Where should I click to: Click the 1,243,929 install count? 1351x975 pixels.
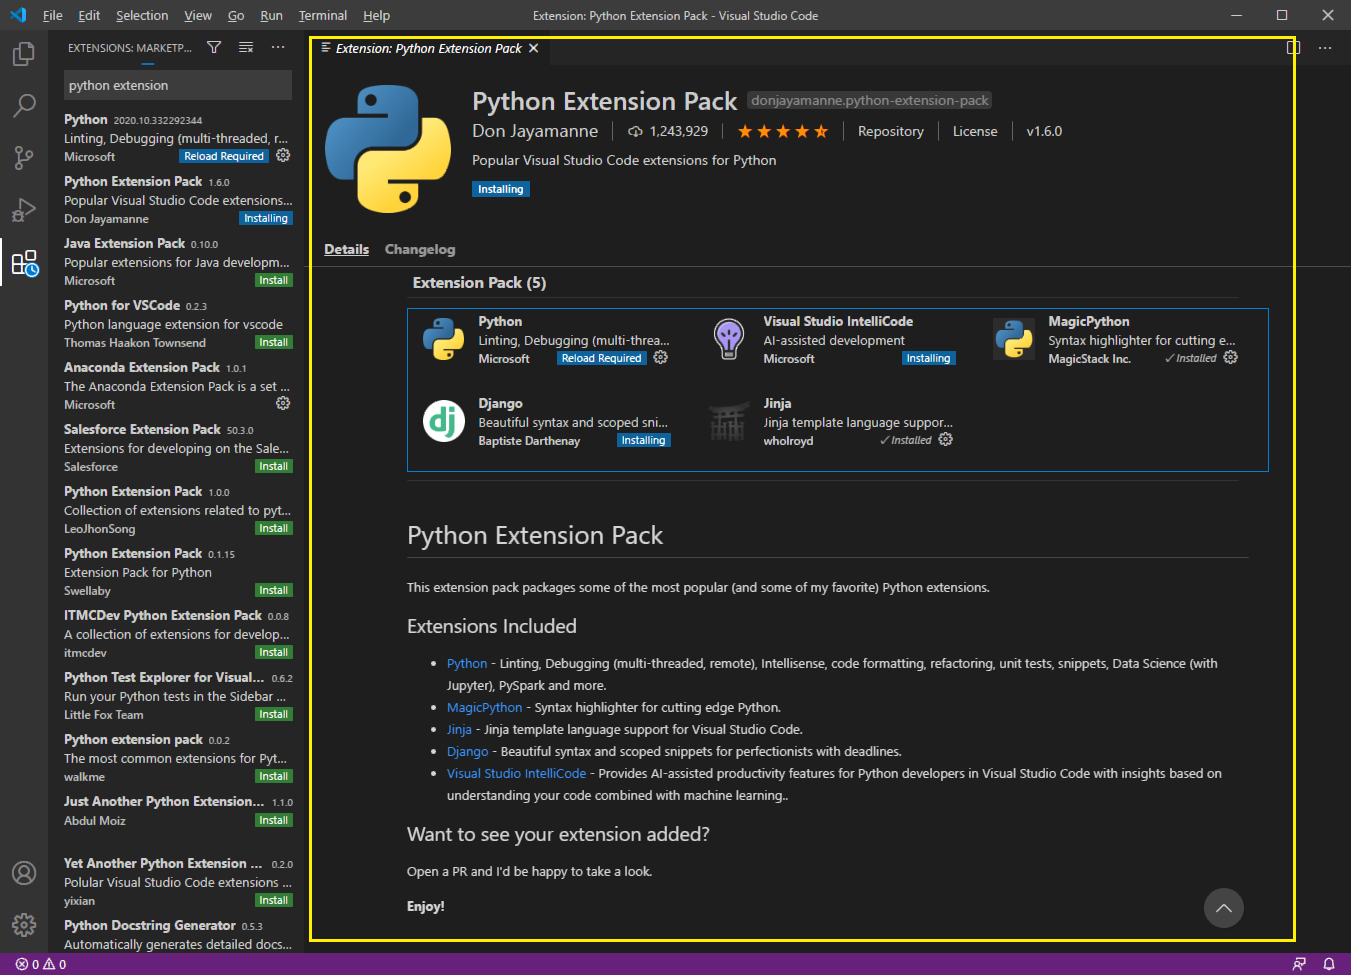tap(667, 131)
